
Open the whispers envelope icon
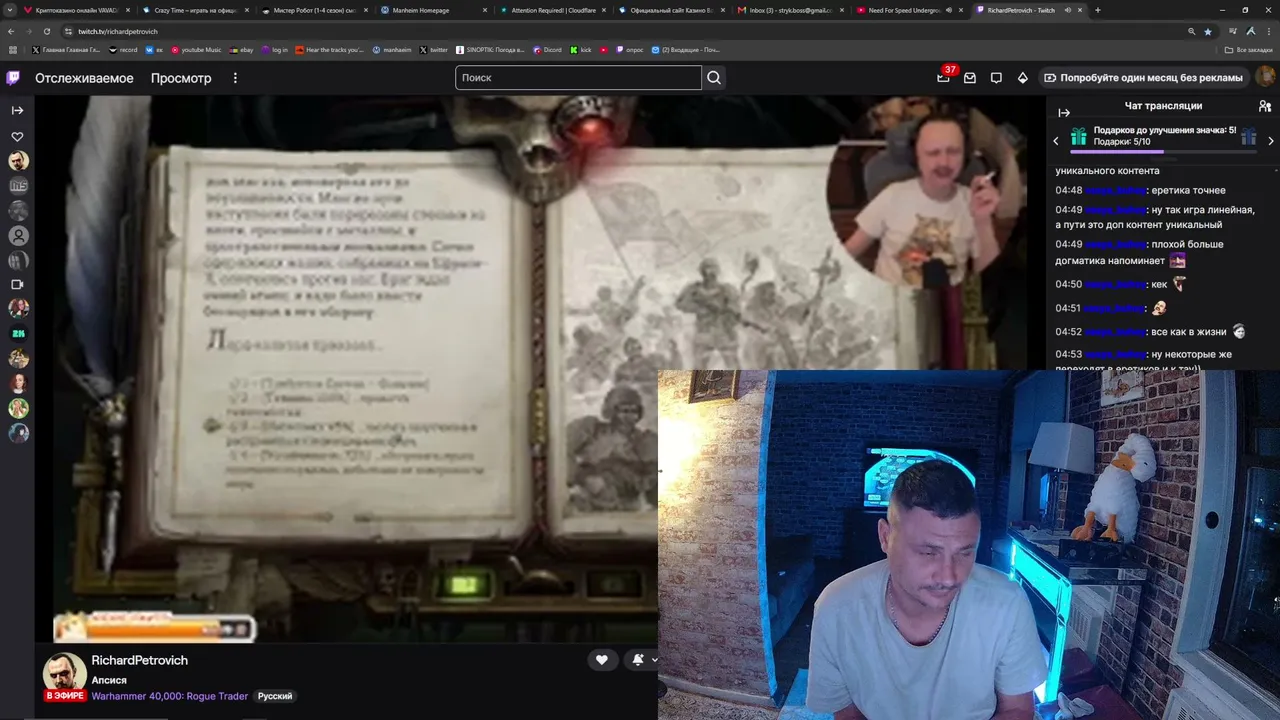970,77
